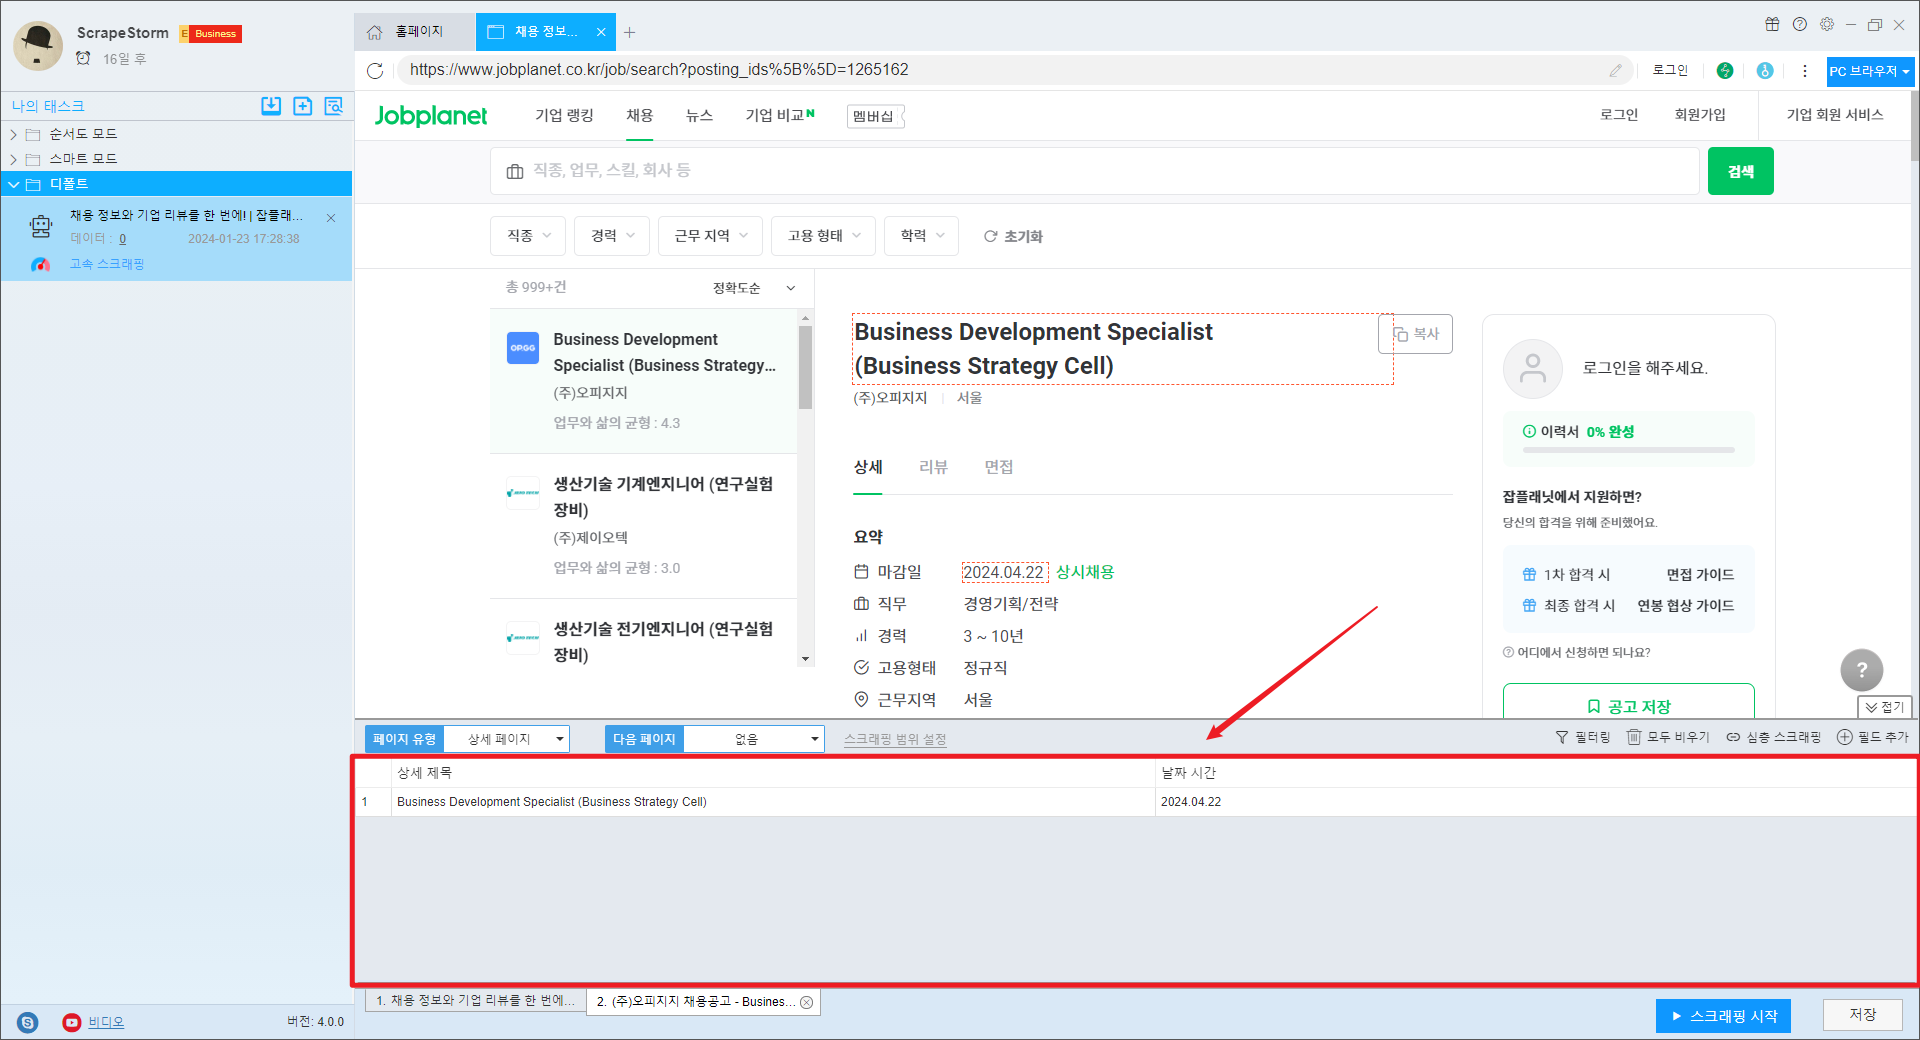Click the red video icon beside 비디오
Viewport: 1920px width, 1040px height.
72,1022
